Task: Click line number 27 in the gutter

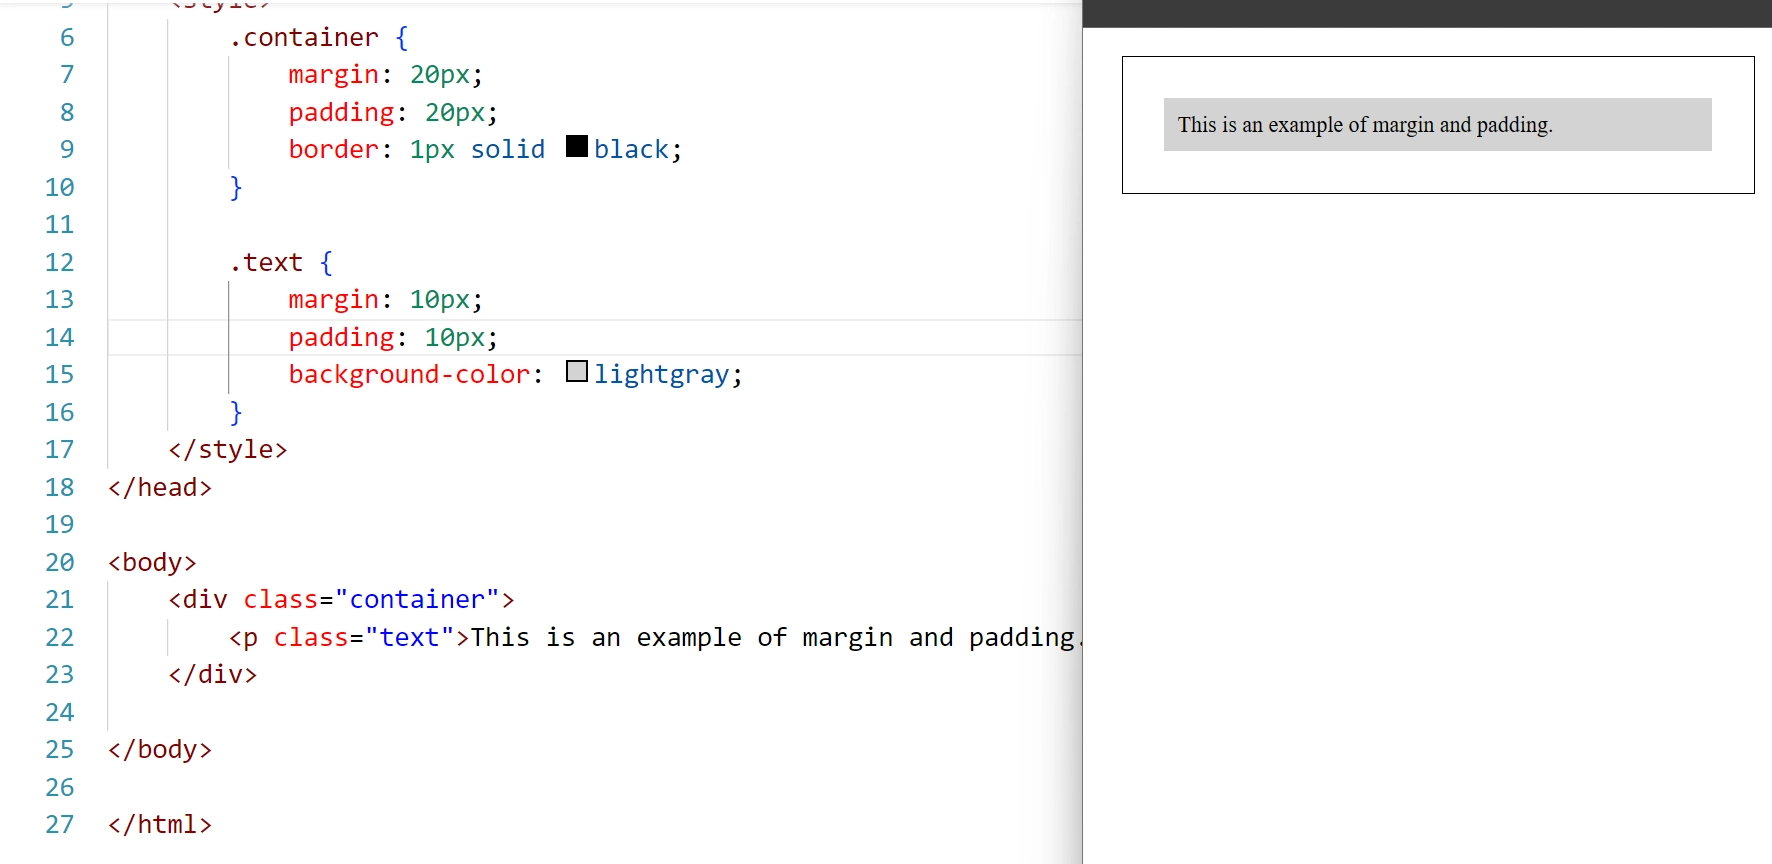Action: click(60, 825)
